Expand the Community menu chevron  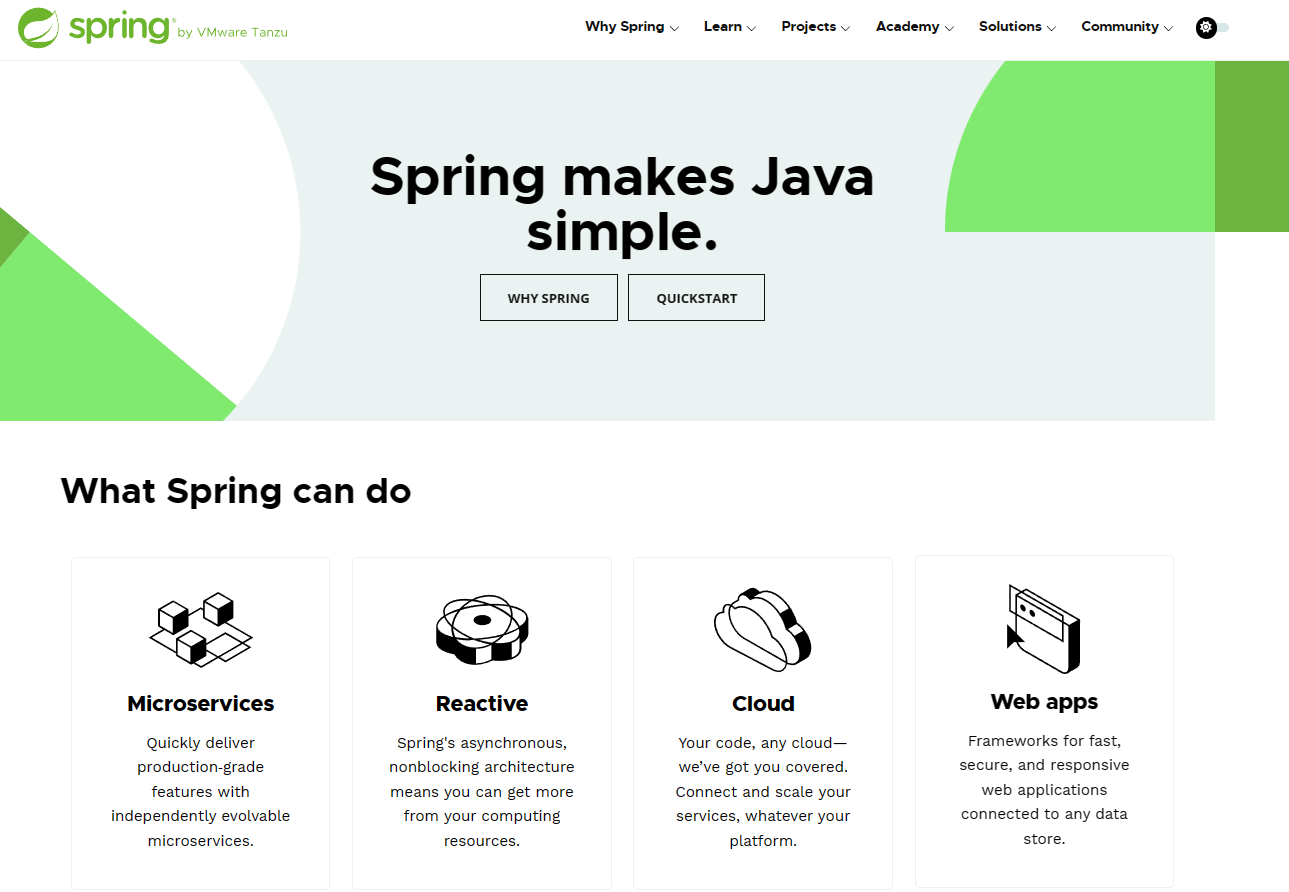click(x=1168, y=28)
